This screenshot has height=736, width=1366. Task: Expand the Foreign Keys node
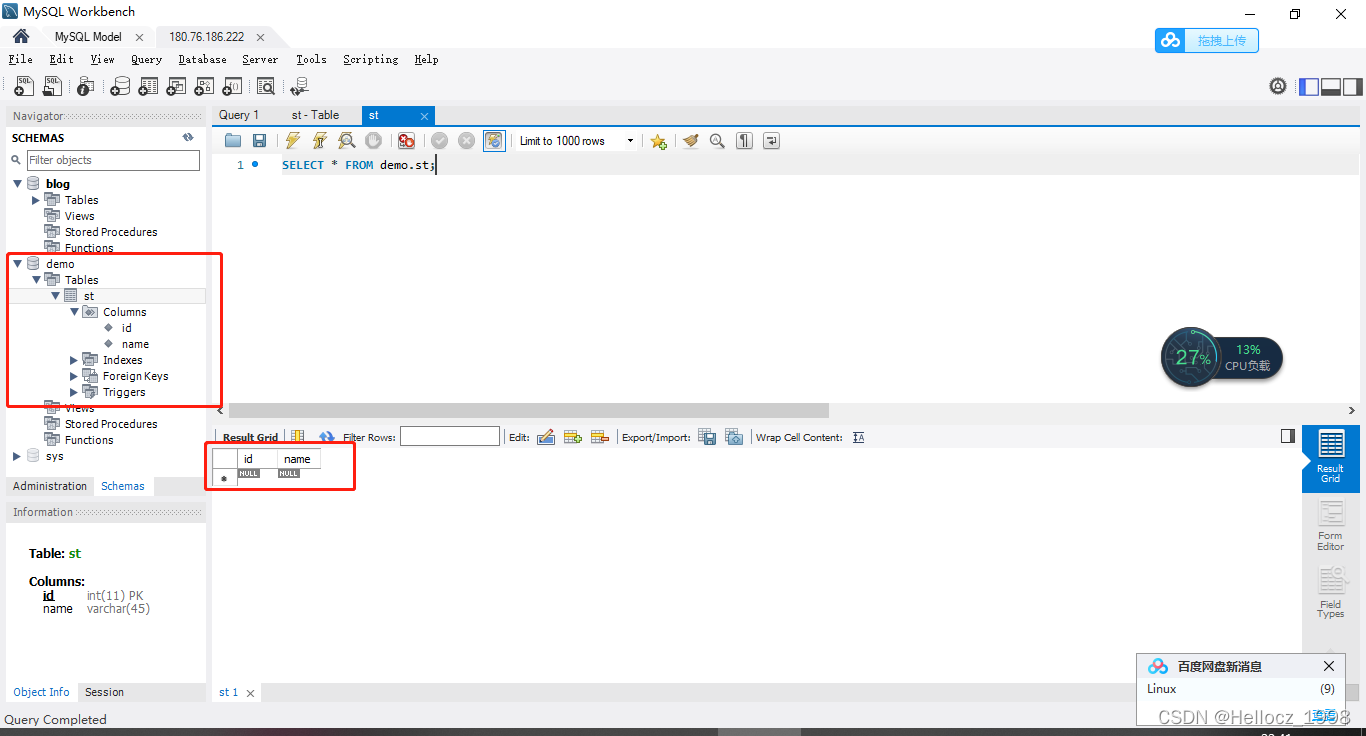[74, 376]
